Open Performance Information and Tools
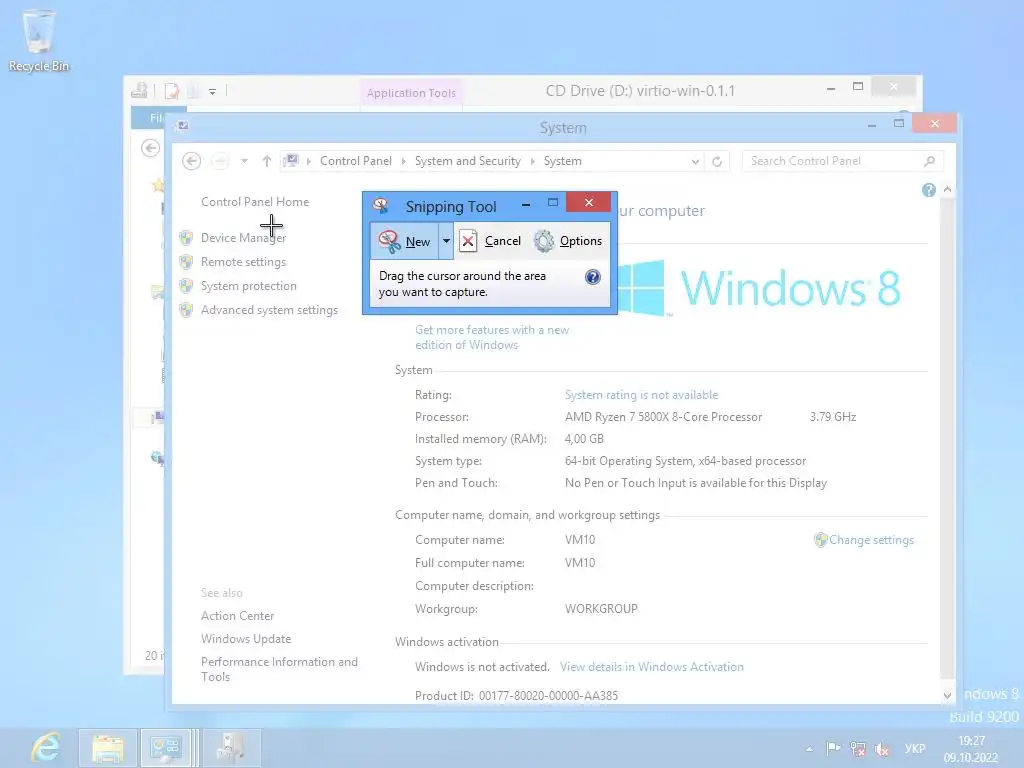This screenshot has width=1024, height=768. pyautogui.click(x=279, y=669)
